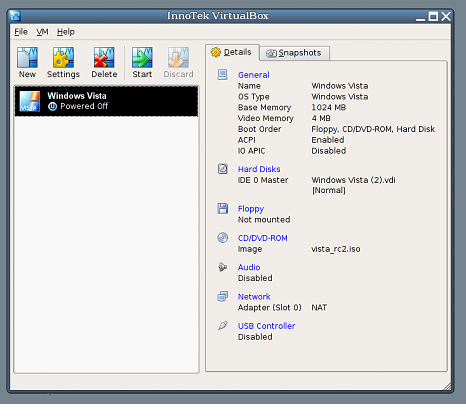The image size is (466, 416).
Task: Open the Help menu
Action: [66, 32]
